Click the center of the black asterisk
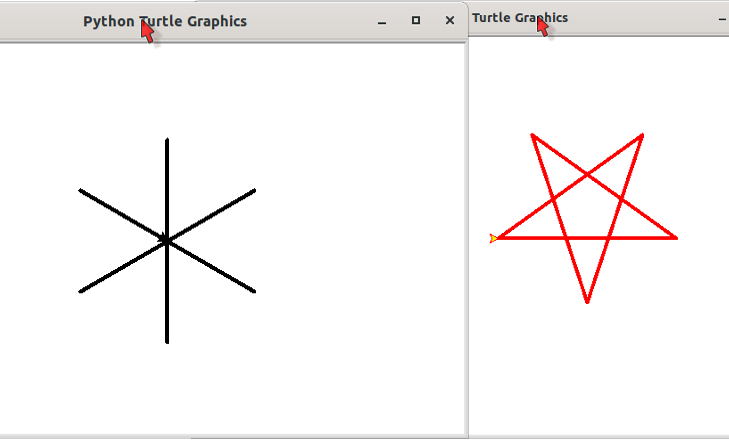The image size is (729, 440). point(167,240)
